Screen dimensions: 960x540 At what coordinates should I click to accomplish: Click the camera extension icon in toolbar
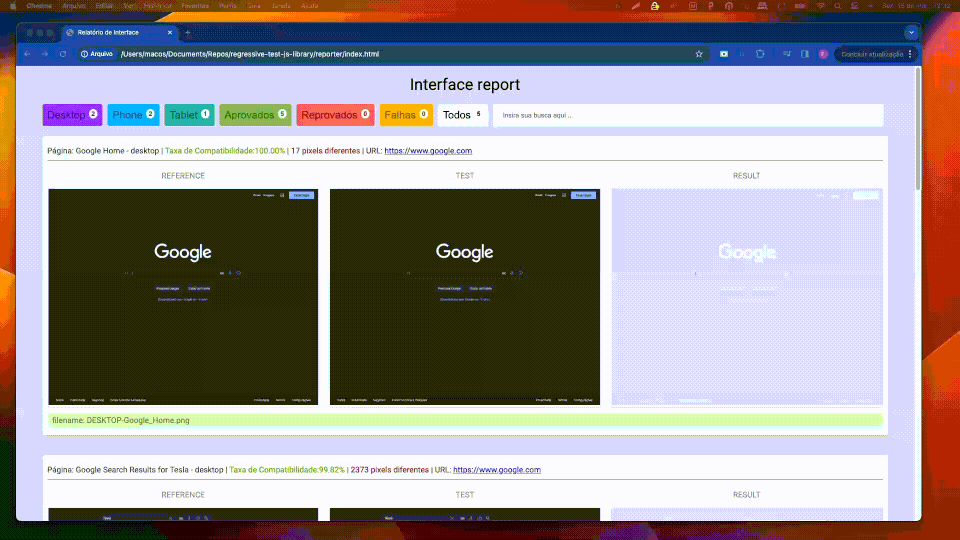coord(724,54)
